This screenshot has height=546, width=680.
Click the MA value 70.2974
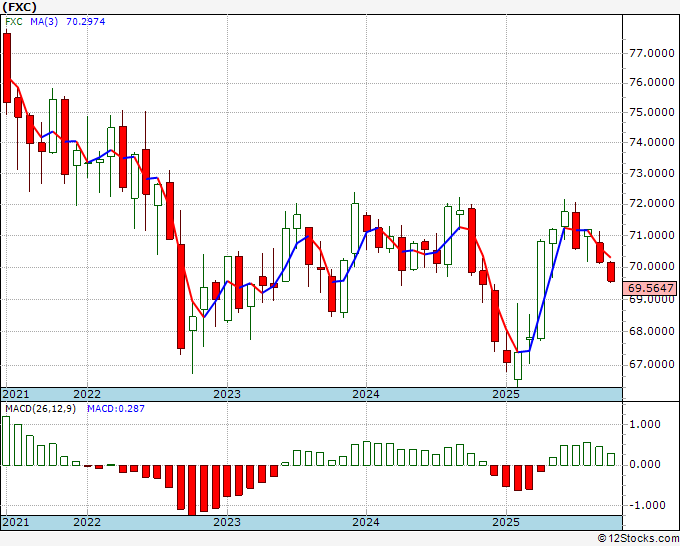pyautogui.click(x=85, y=21)
